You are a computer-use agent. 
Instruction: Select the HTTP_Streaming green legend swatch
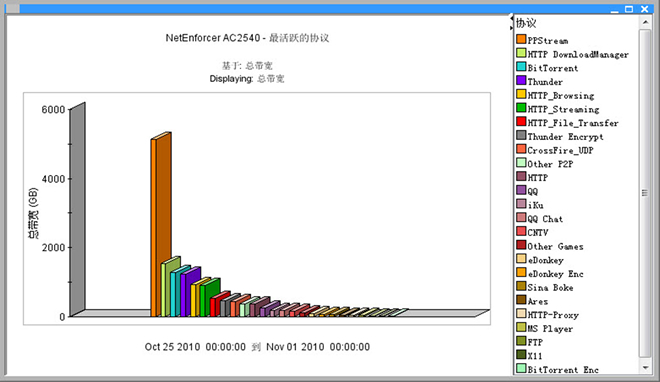coord(521,108)
